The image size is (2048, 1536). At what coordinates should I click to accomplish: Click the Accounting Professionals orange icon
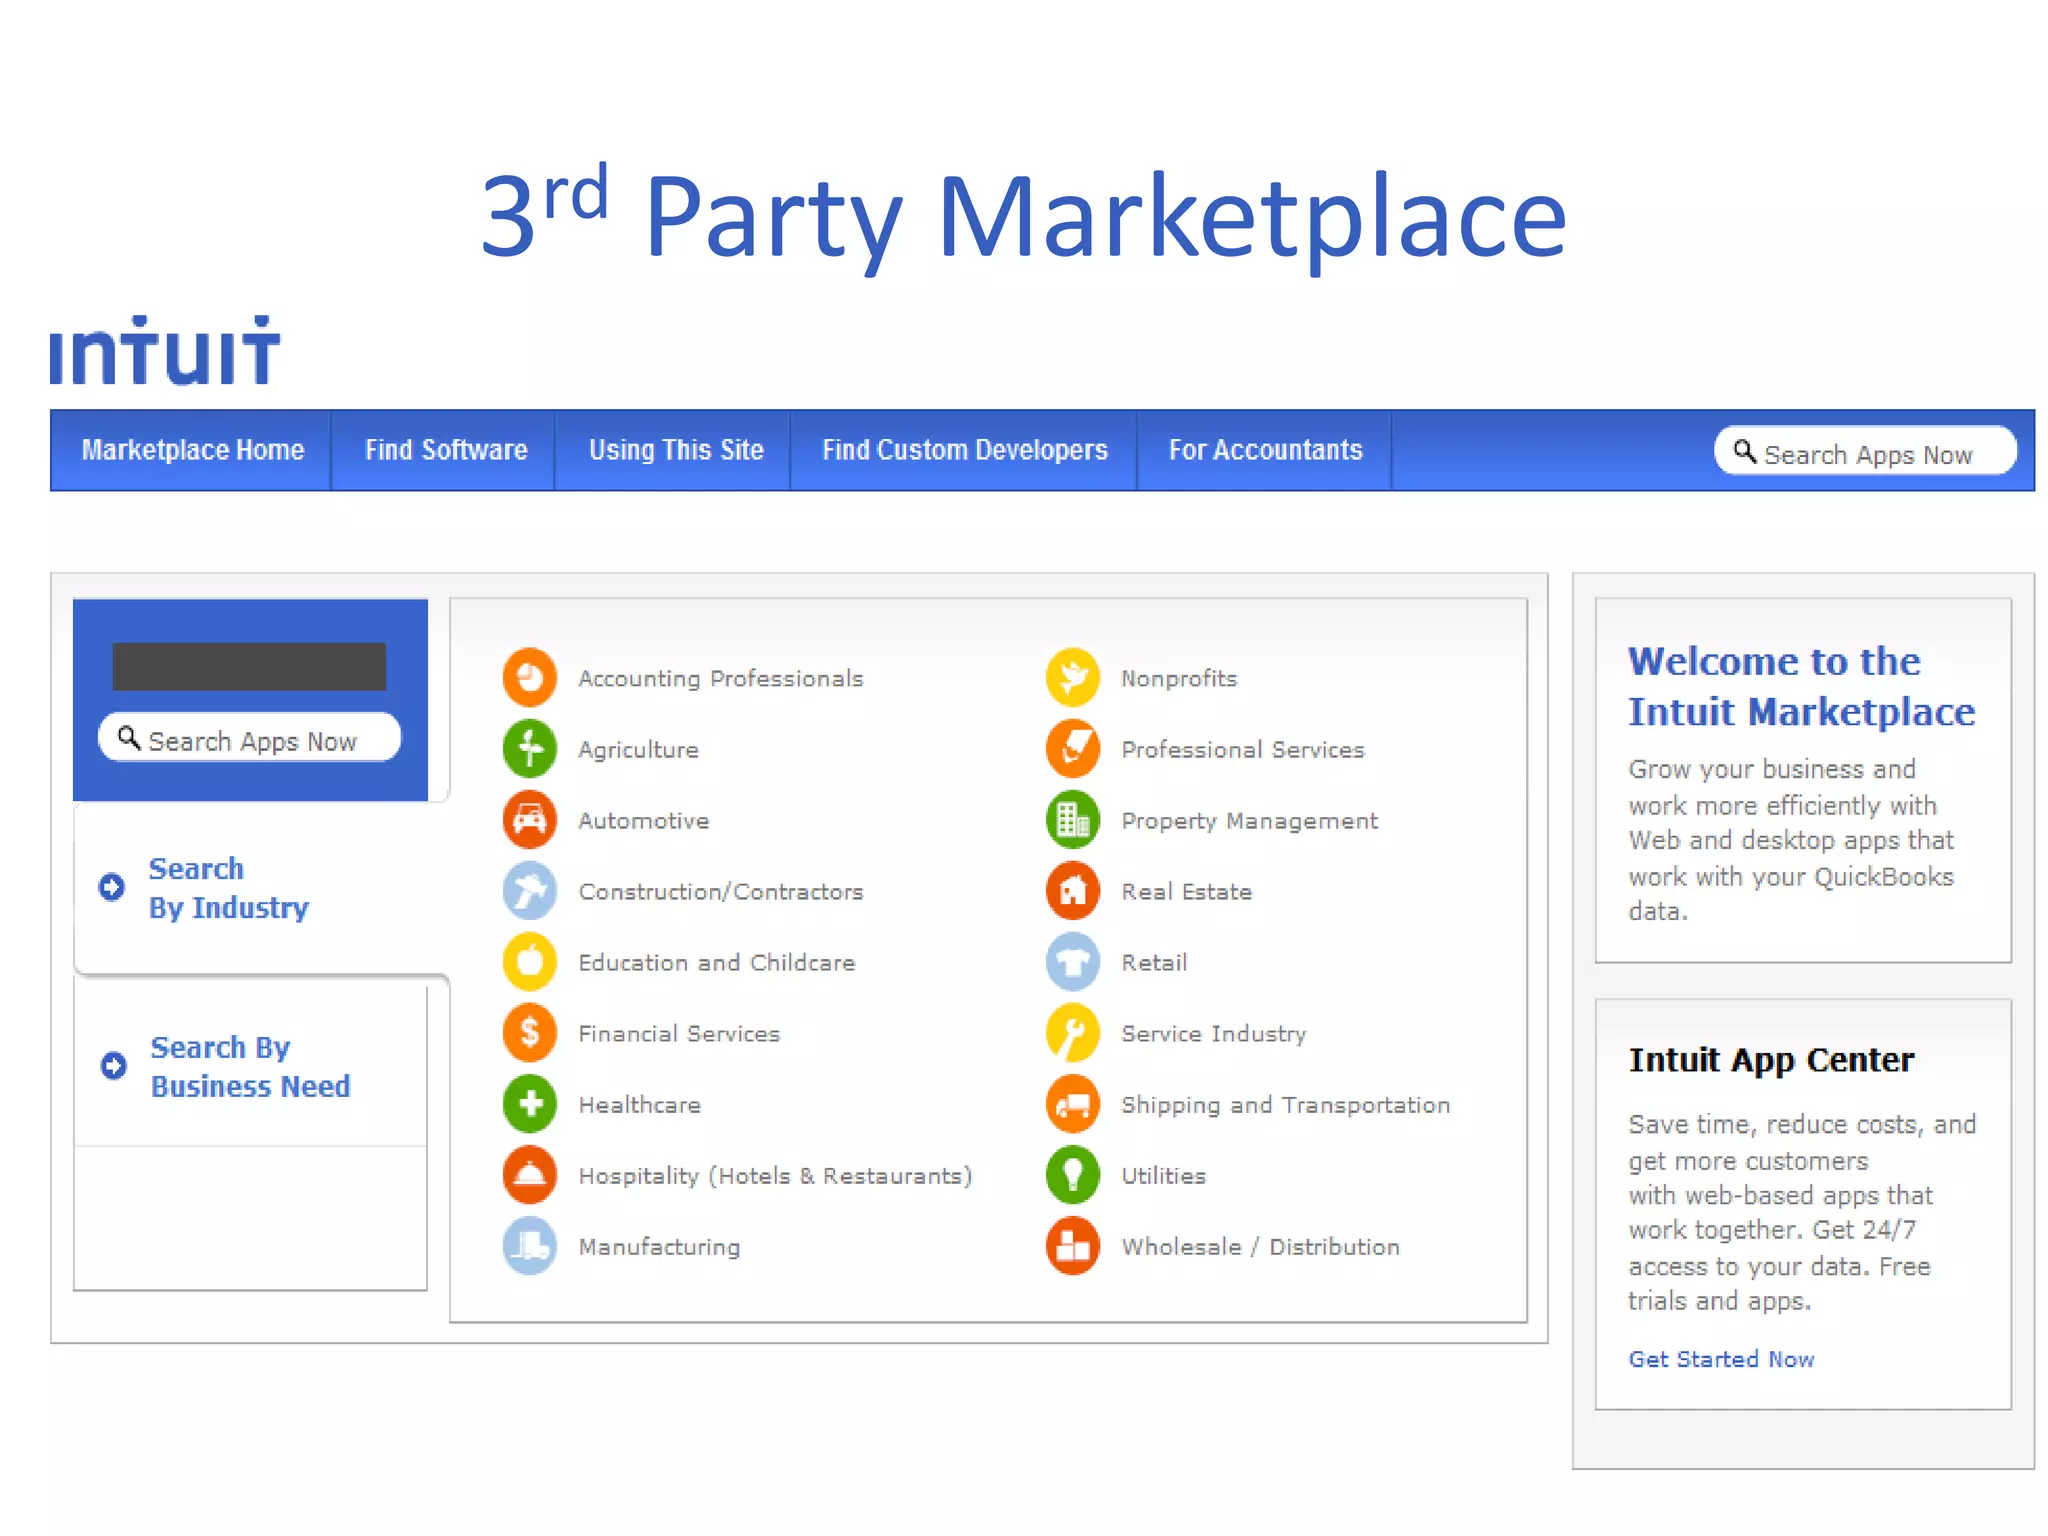click(x=530, y=677)
